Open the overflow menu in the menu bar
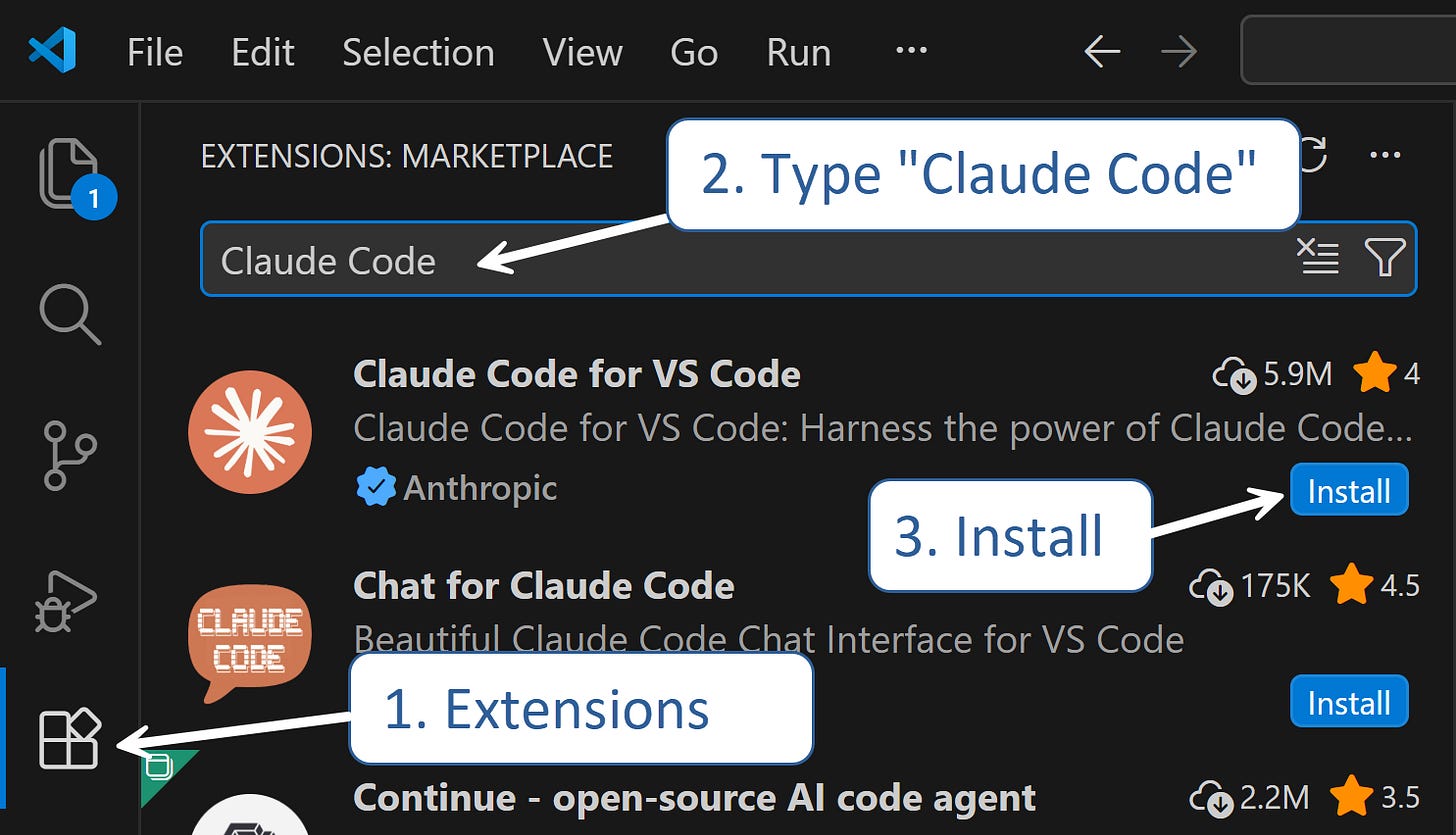This screenshot has width=1456, height=835. pos(910,52)
